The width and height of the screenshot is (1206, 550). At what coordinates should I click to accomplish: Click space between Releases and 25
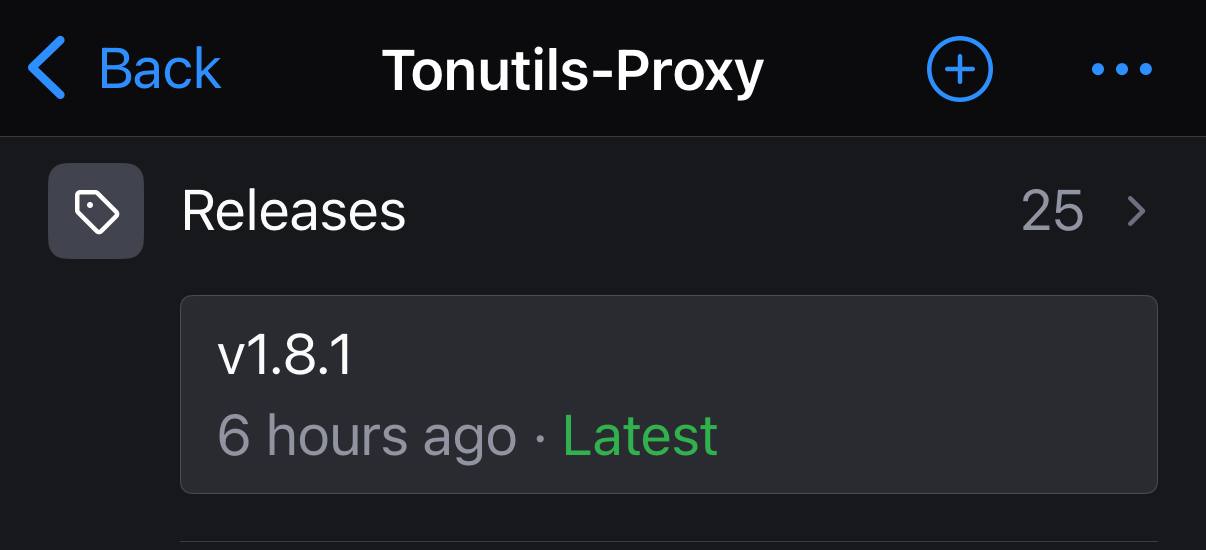point(714,211)
